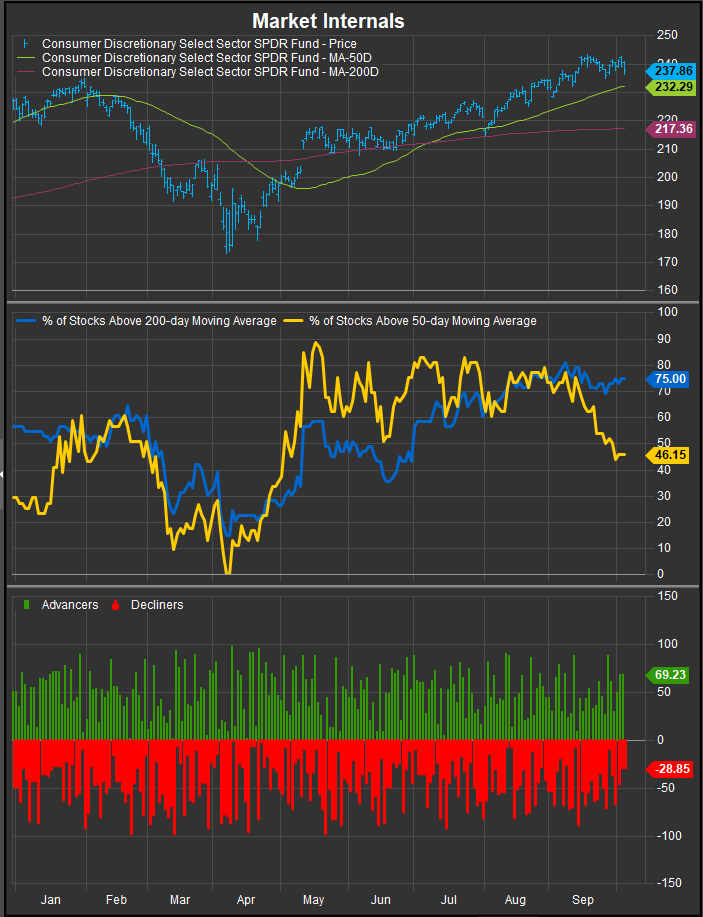Screen dimensions: 703x917
Task: Click Jan on the time axis
Action: coord(50,898)
